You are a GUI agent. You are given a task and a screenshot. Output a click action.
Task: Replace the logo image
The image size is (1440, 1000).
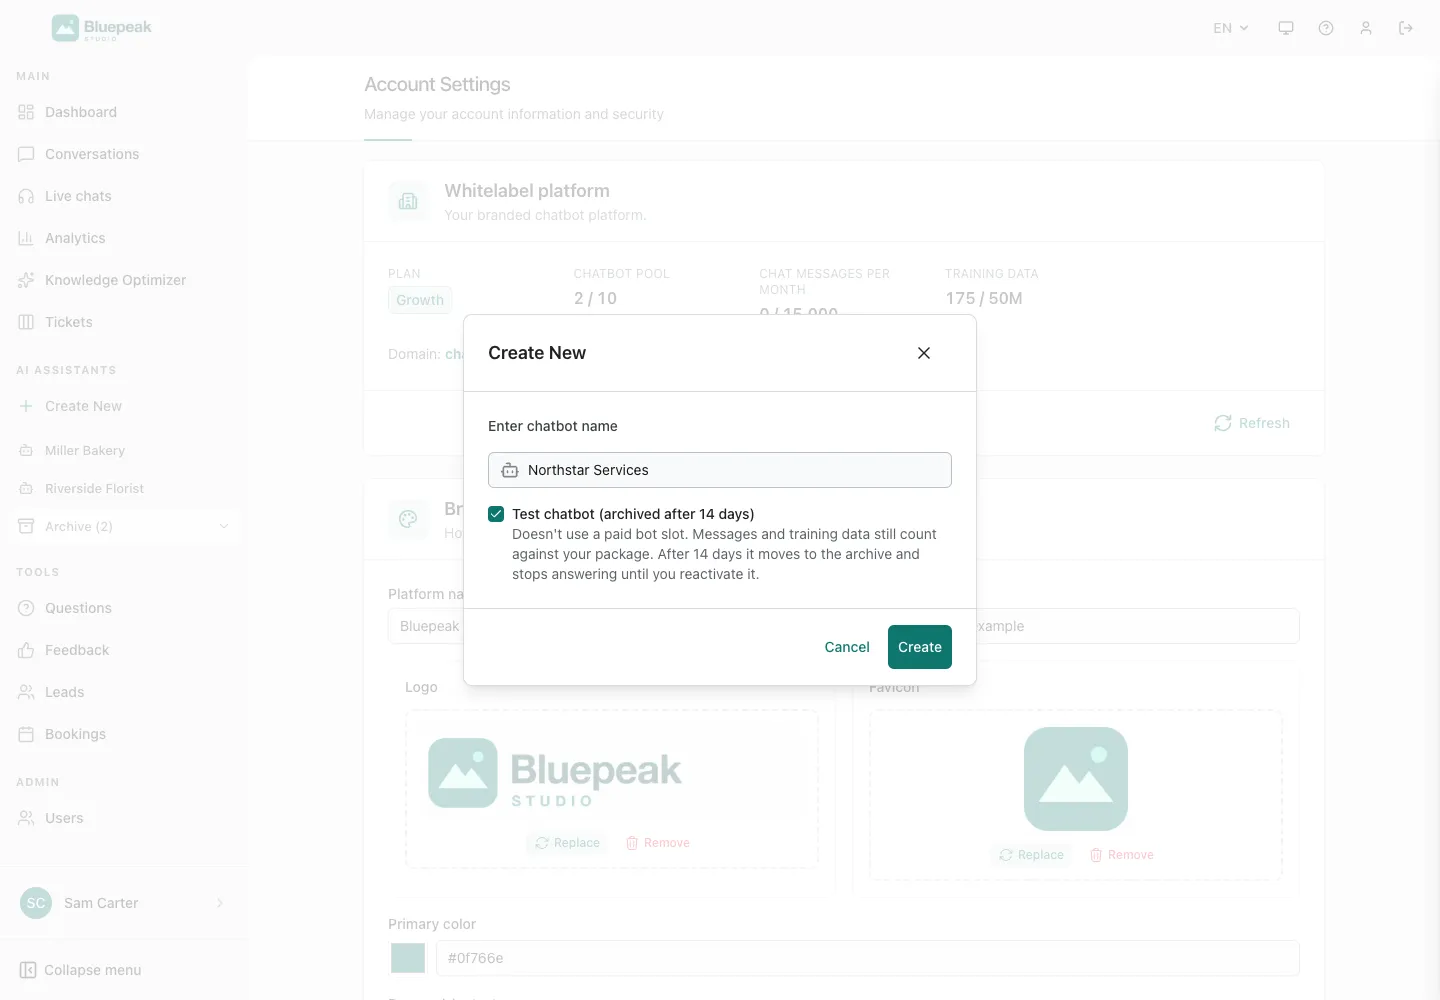point(567,843)
